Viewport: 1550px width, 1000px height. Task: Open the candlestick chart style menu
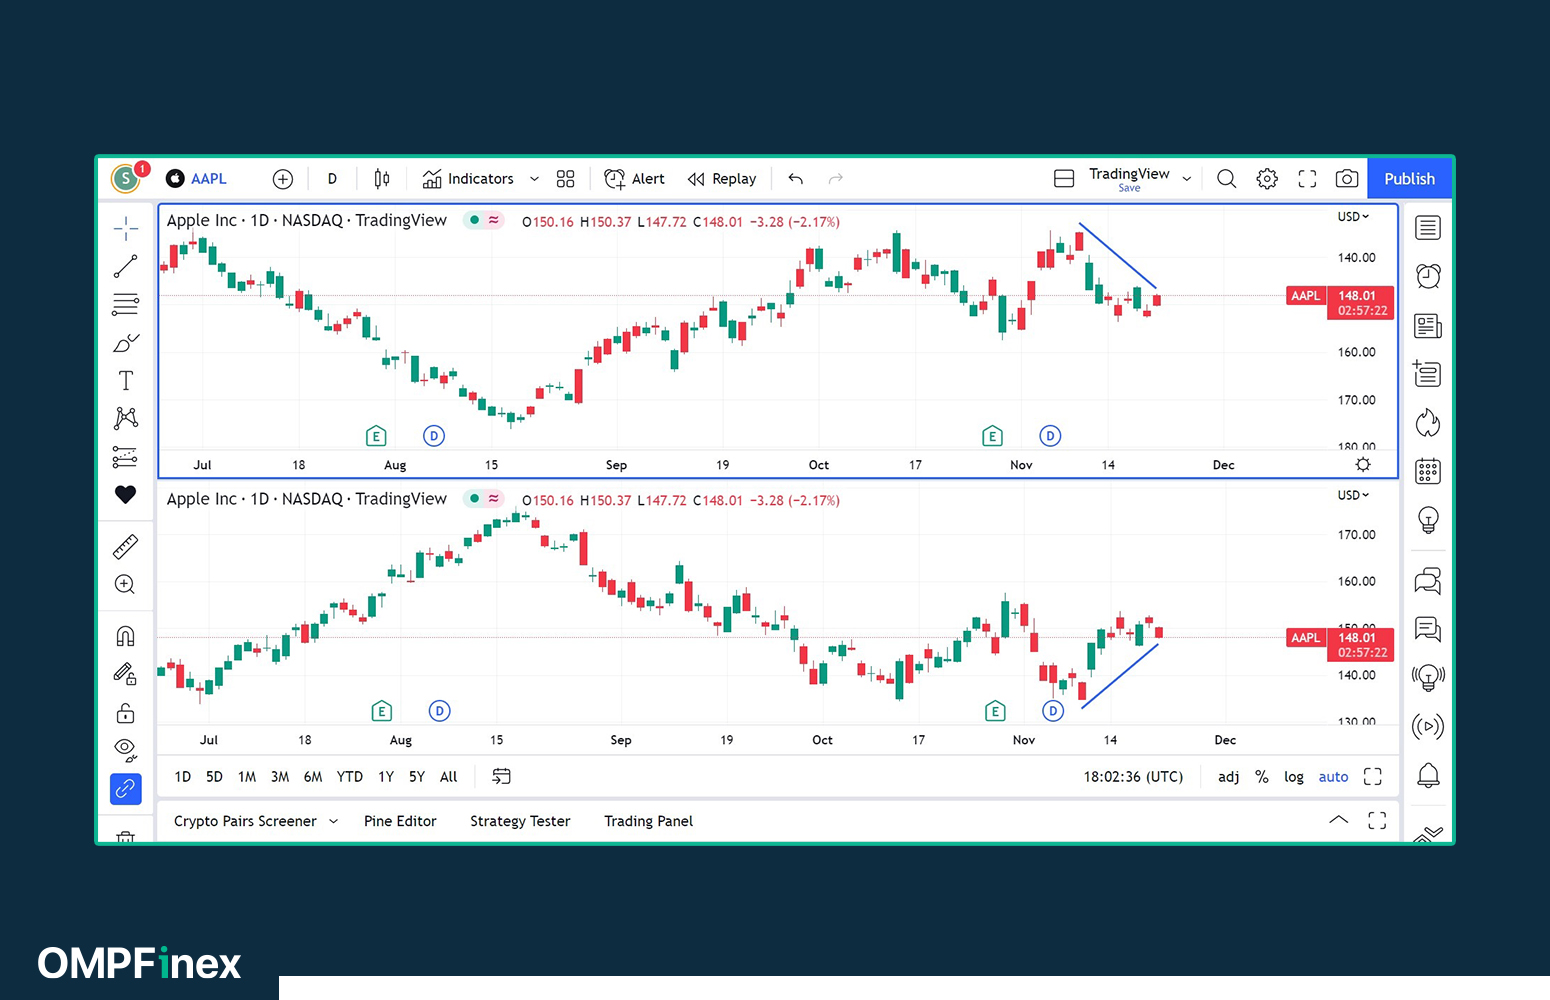pos(382,179)
